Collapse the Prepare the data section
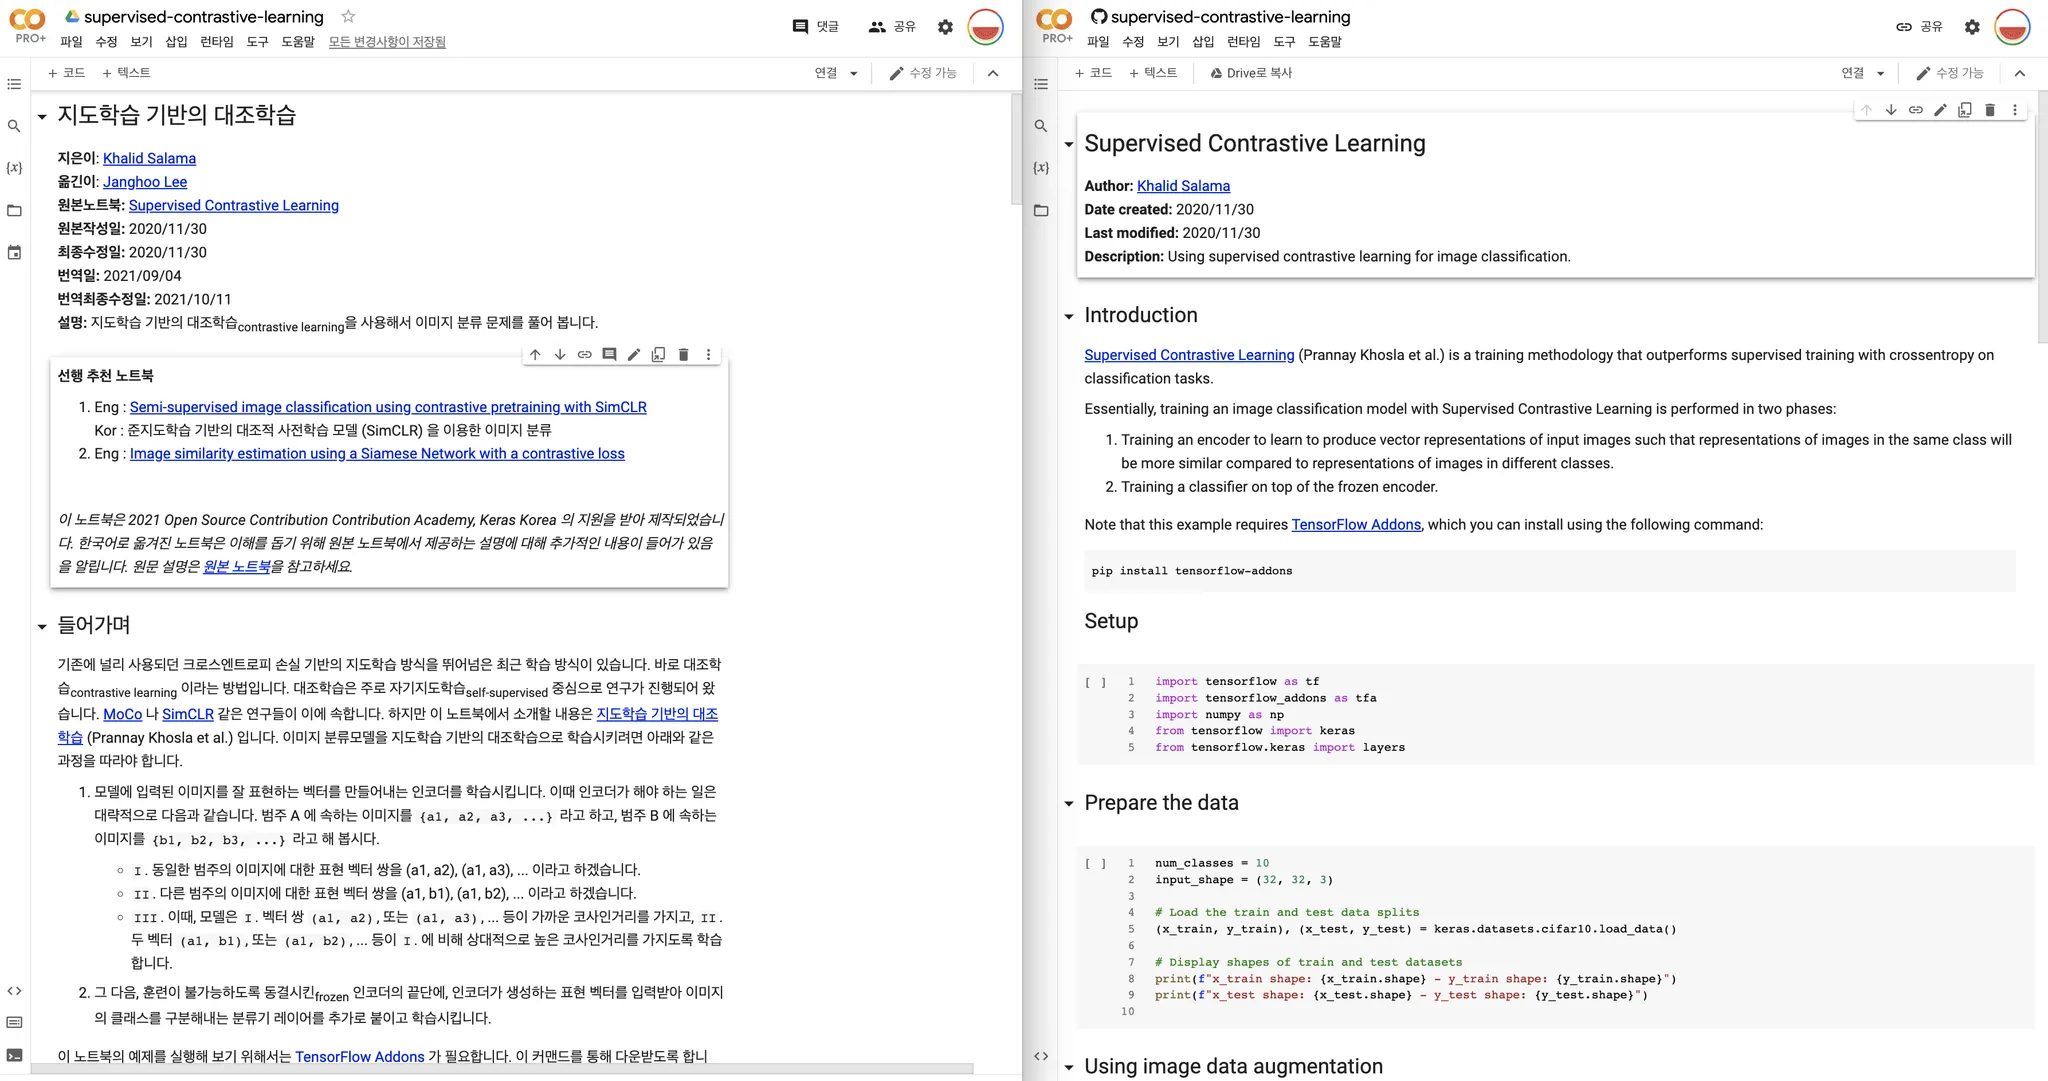The height and width of the screenshot is (1081, 2048). point(1068,804)
